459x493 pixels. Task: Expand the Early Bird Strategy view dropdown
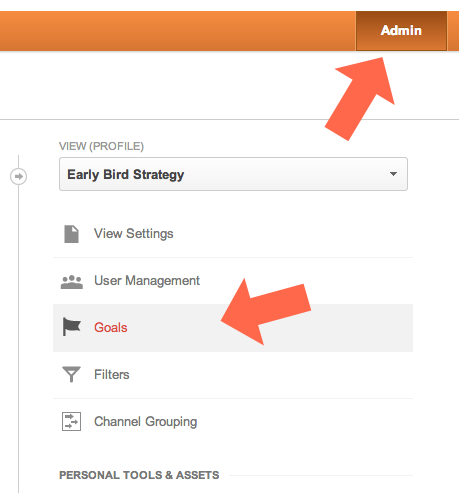[x=233, y=174]
